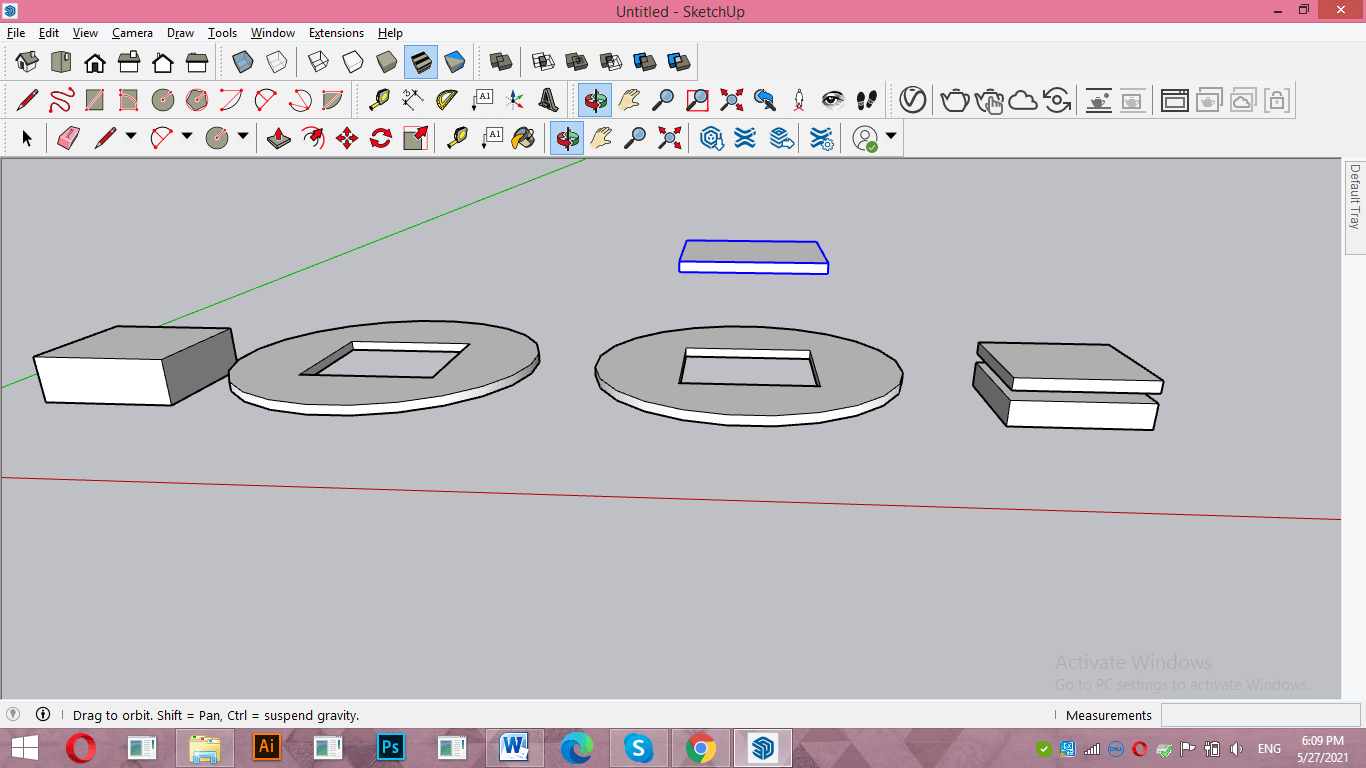Open Photoshop from the taskbar
This screenshot has height=768, width=1366.
[391, 747]
